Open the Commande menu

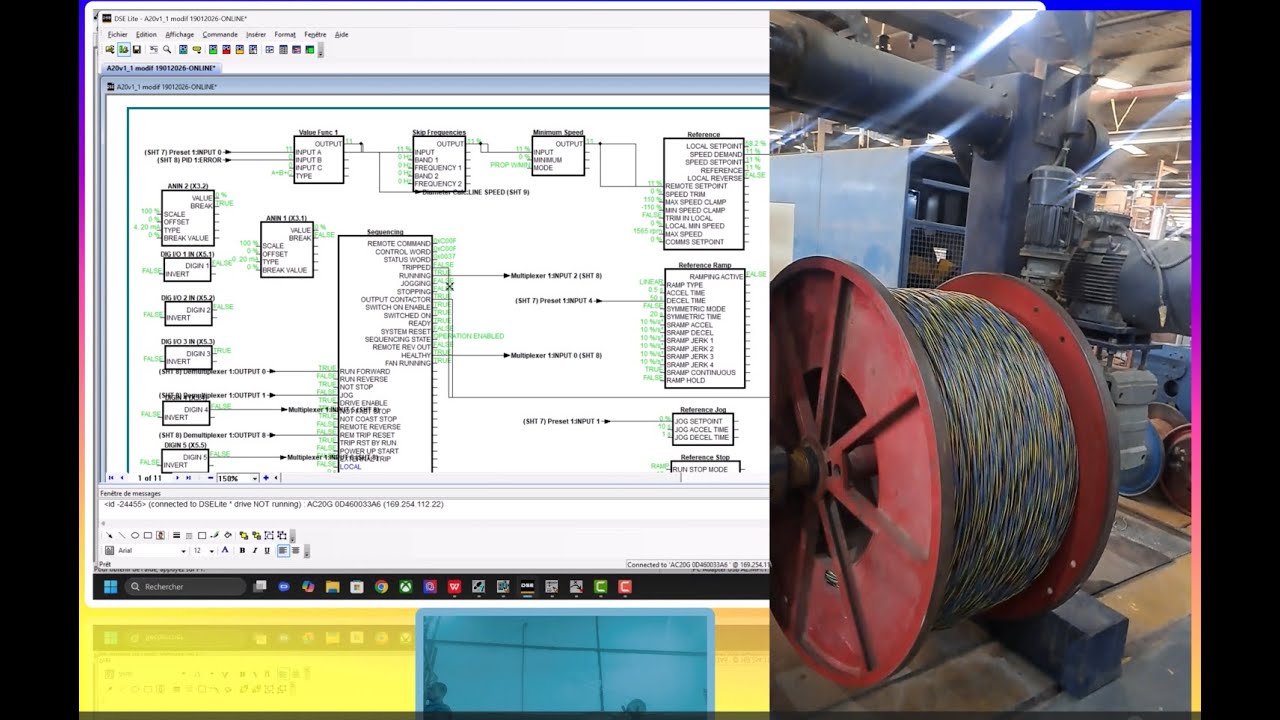[x=220, y=34]
